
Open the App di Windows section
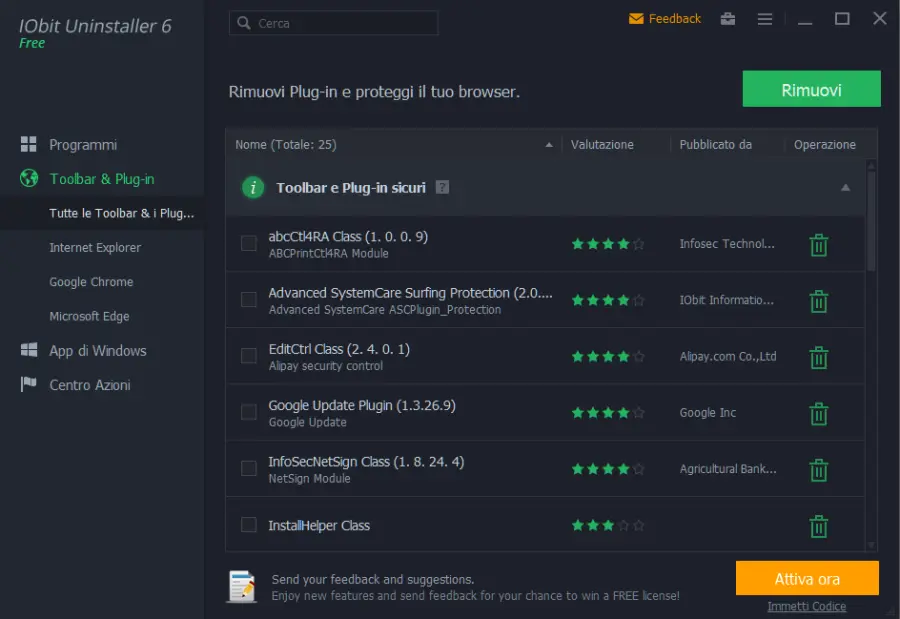pos(98,350)
